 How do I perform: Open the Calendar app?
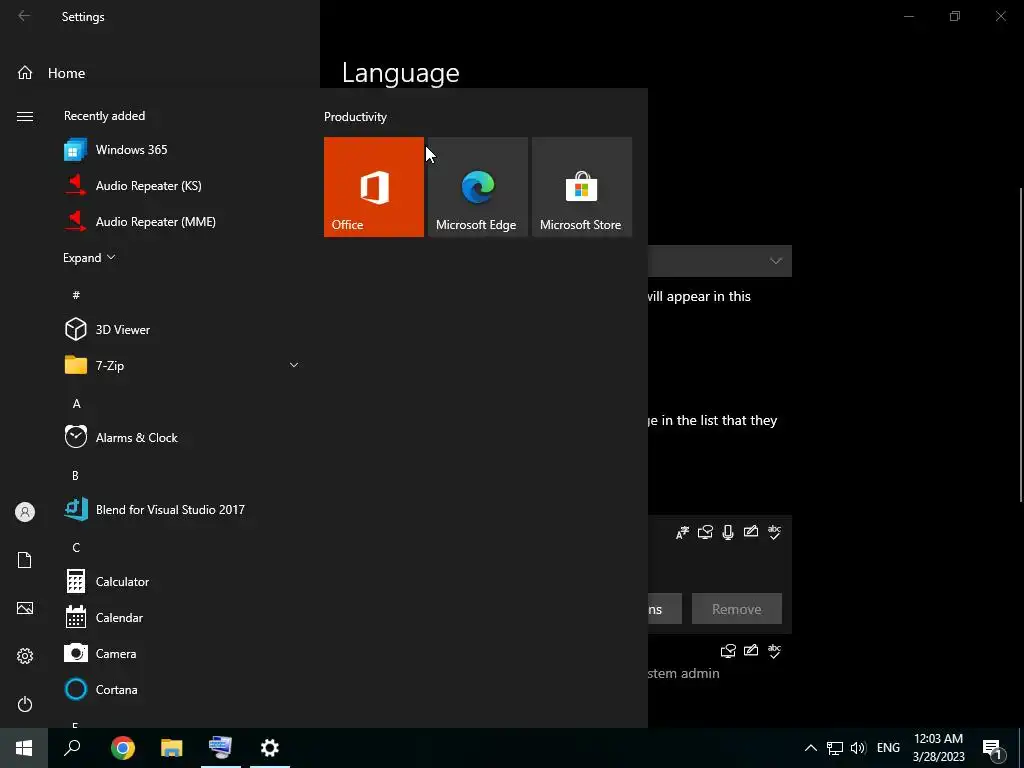[x=182, y=617]
